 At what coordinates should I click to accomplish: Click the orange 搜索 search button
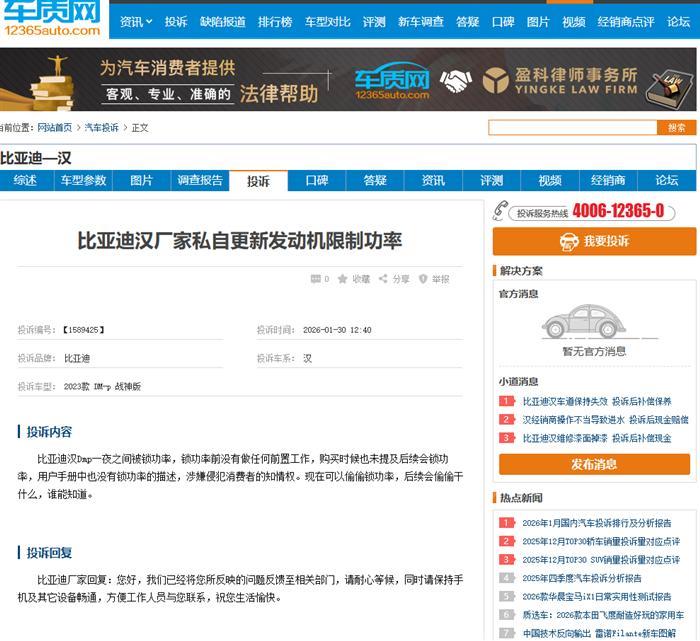click(x=676, y=128)
